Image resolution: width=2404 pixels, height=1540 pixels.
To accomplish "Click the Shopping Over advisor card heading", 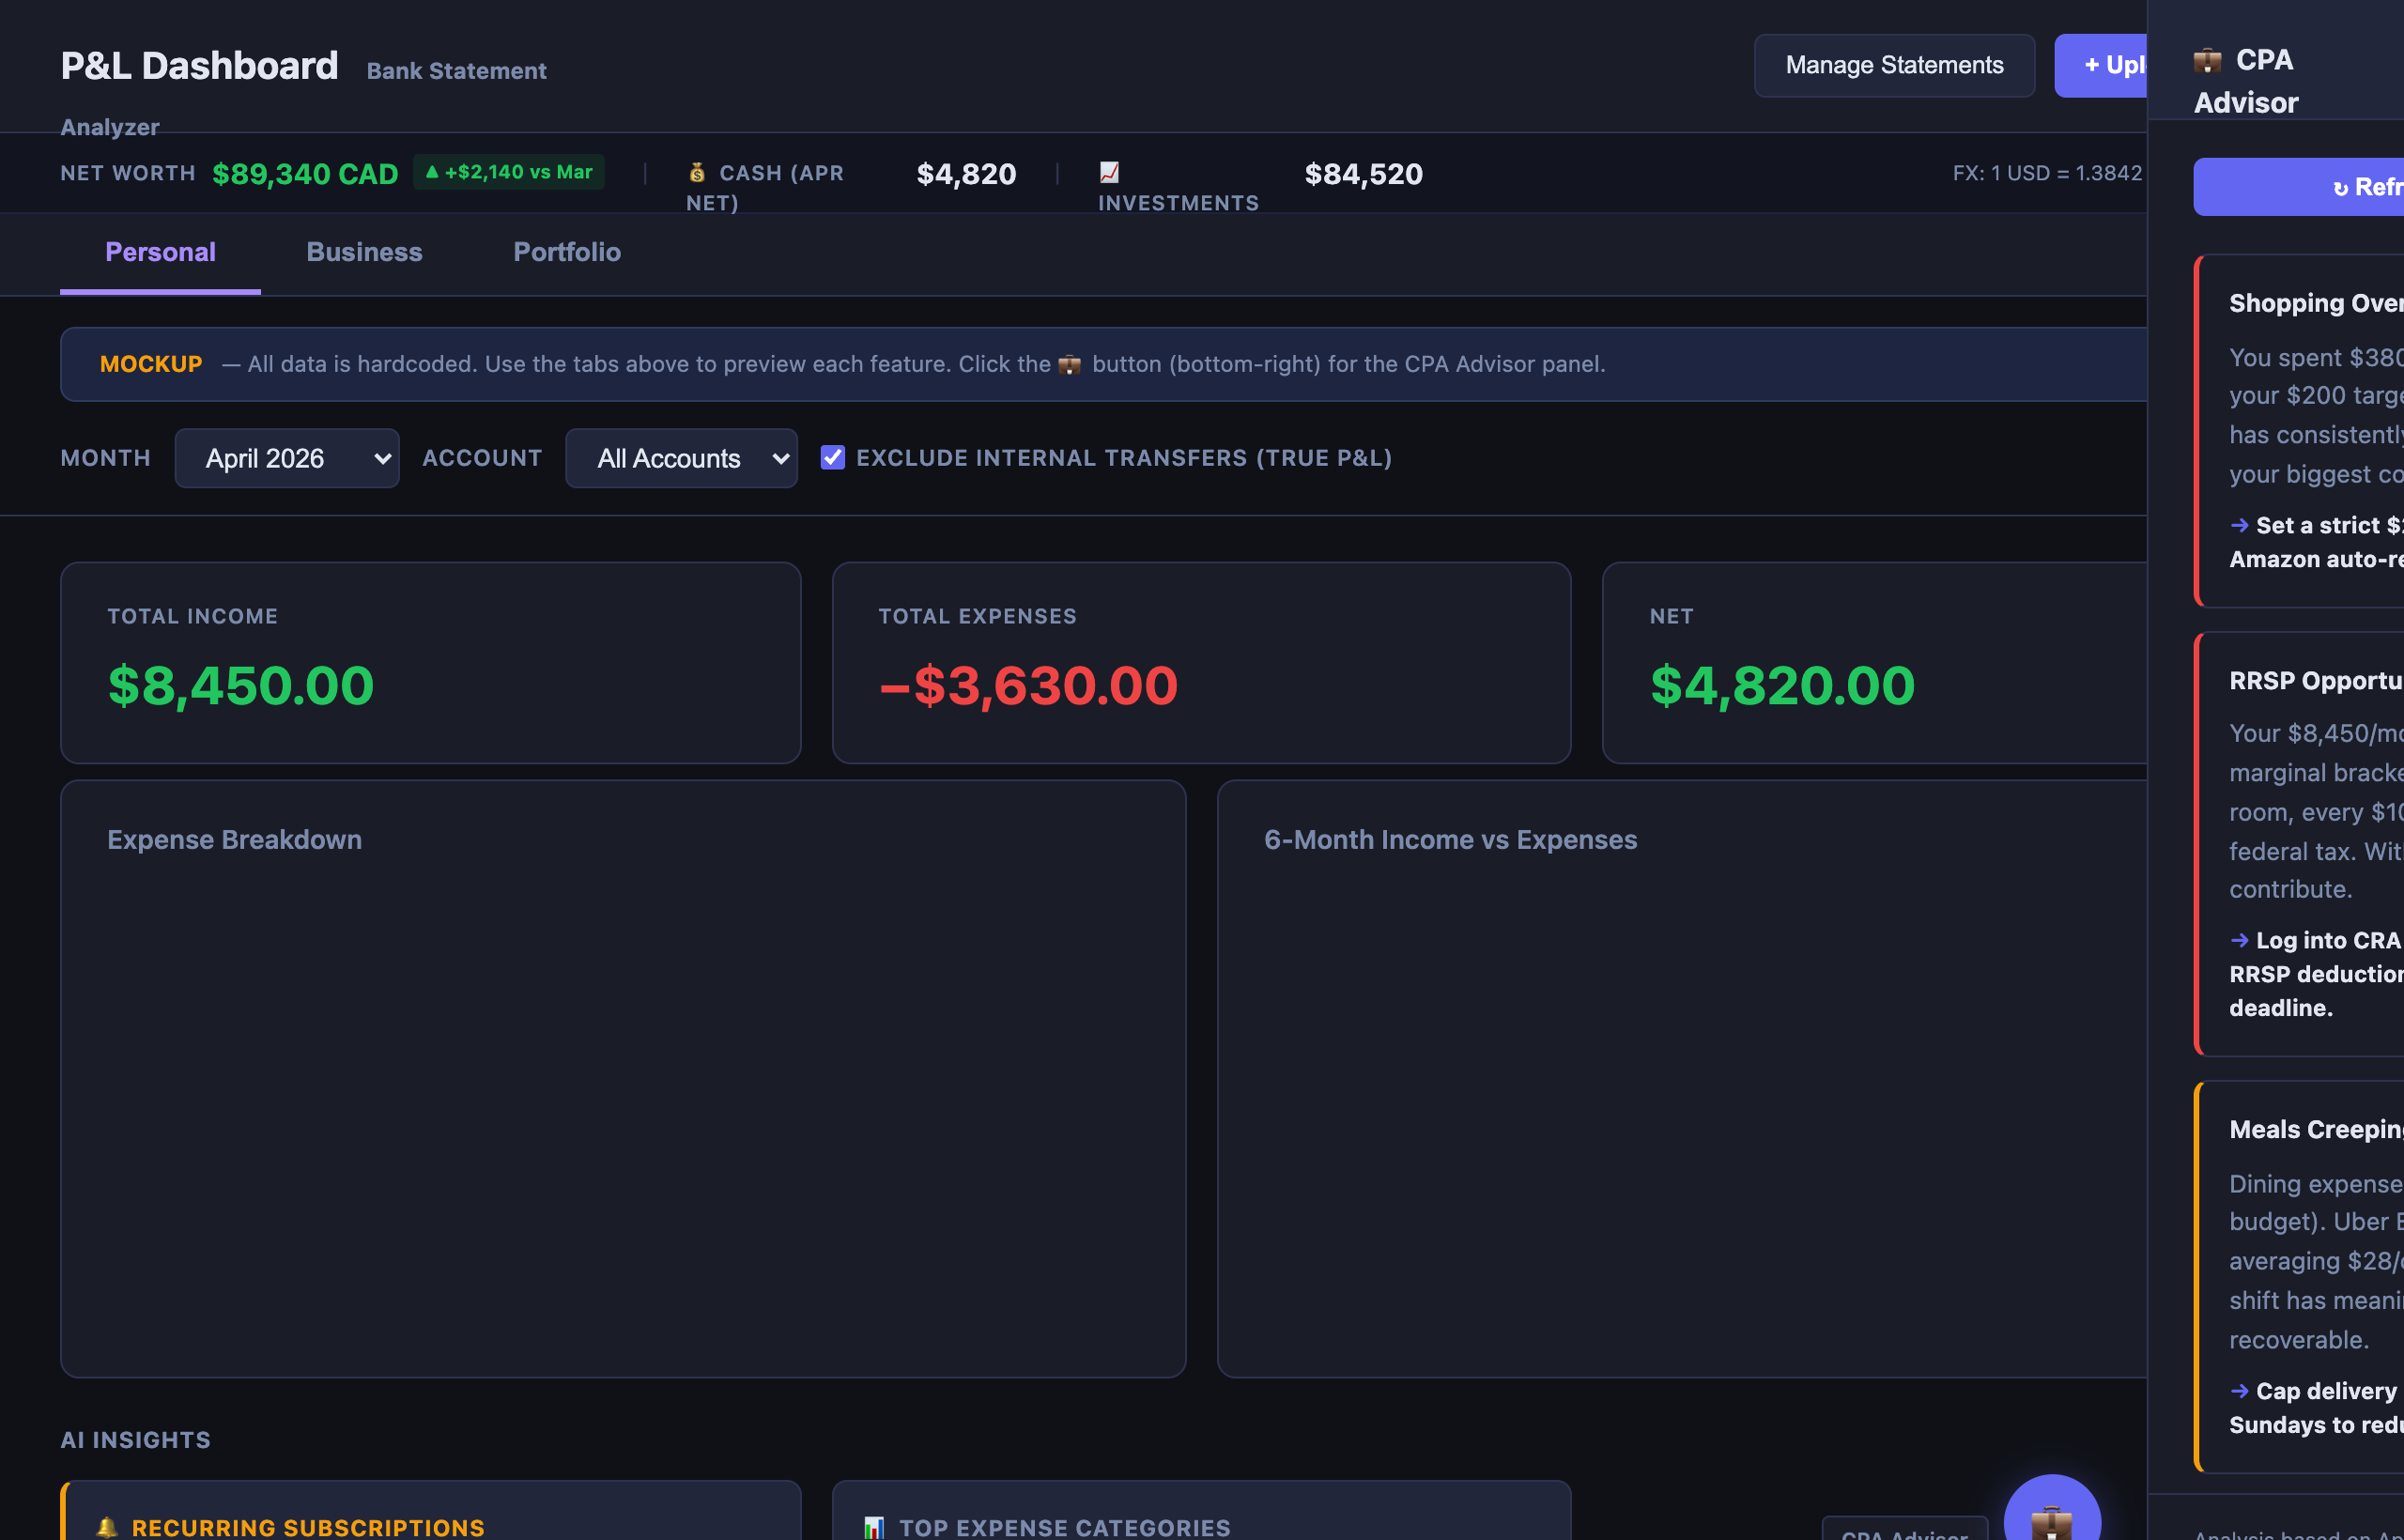I will click(2316, 303).
